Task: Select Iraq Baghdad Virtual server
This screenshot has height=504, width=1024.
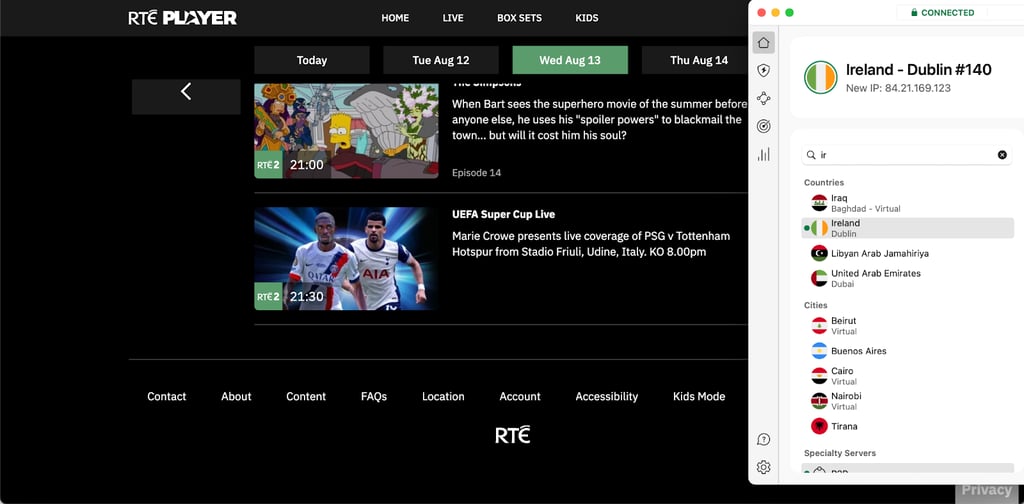Action: coord(908,203)
